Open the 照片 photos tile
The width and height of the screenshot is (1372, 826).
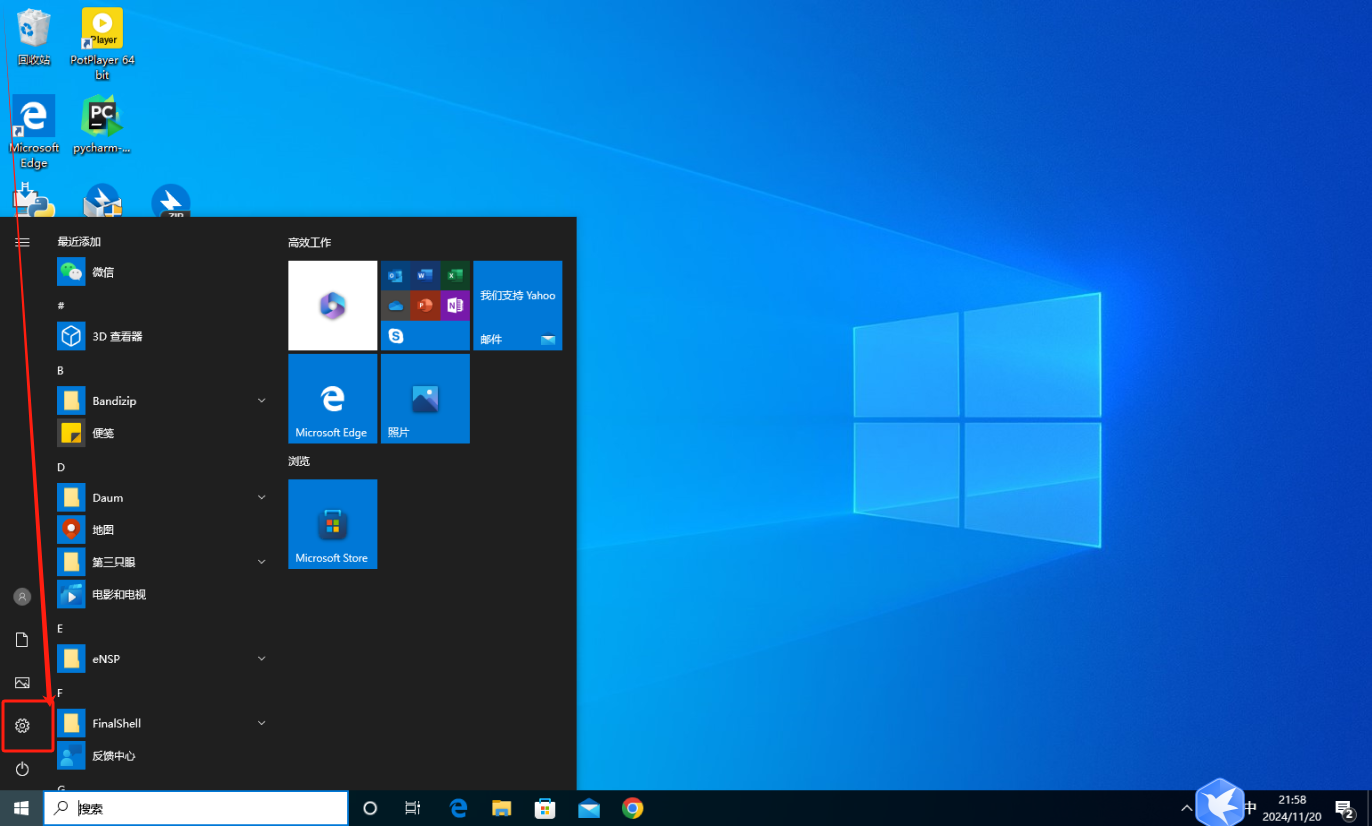(x=425, y=398)
